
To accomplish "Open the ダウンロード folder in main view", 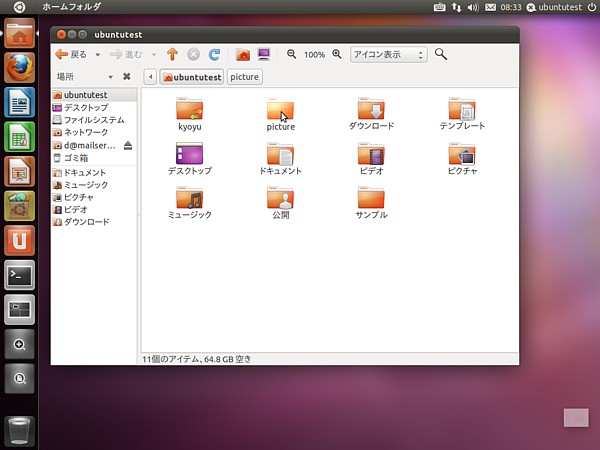I will coord(371,115).
